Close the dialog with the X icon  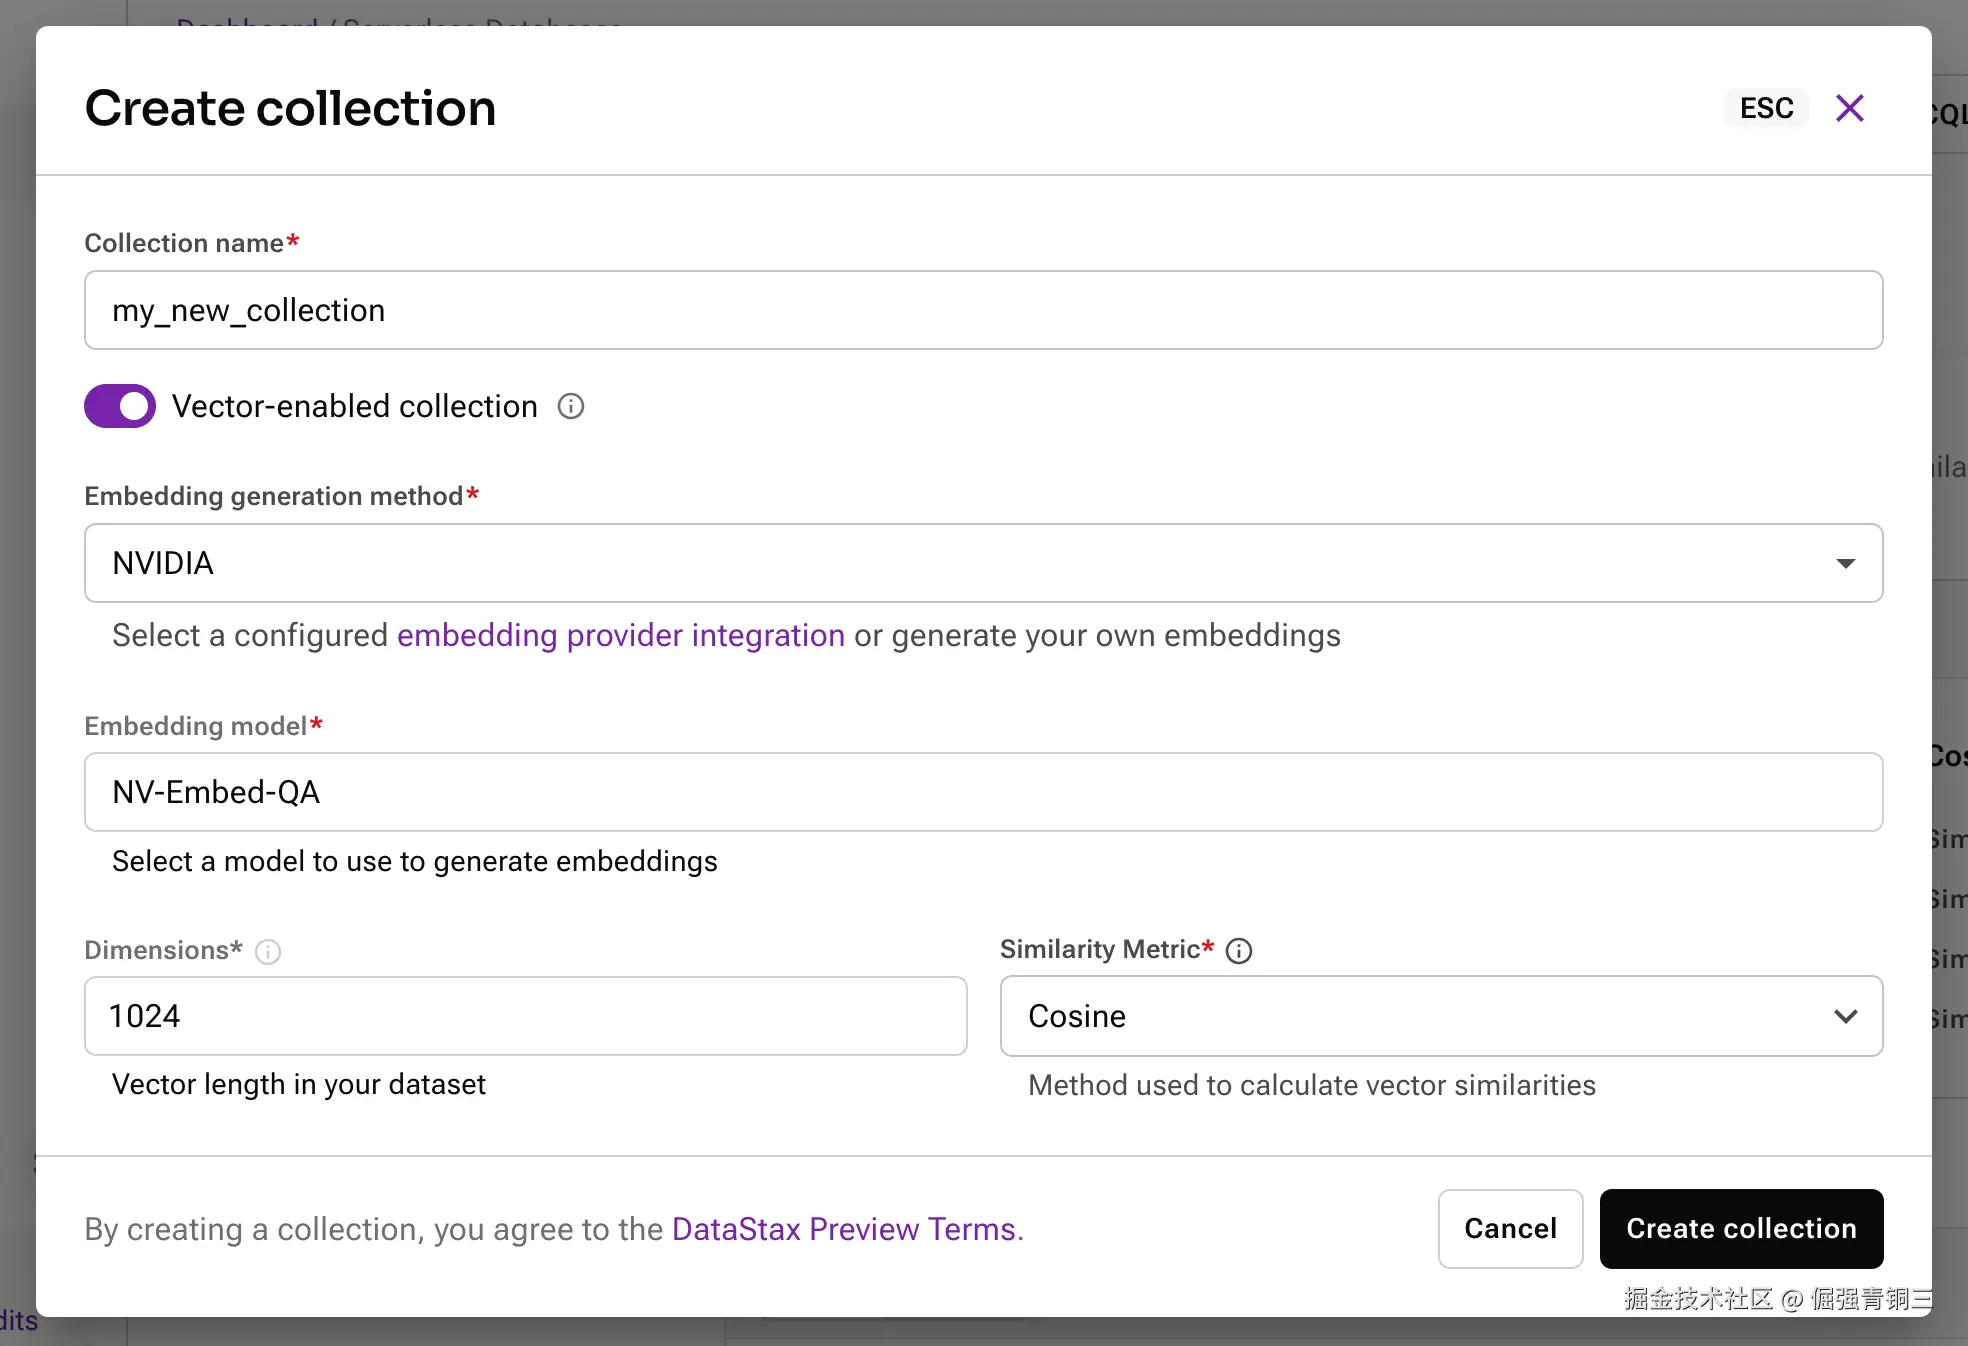tap(1850, 108)
